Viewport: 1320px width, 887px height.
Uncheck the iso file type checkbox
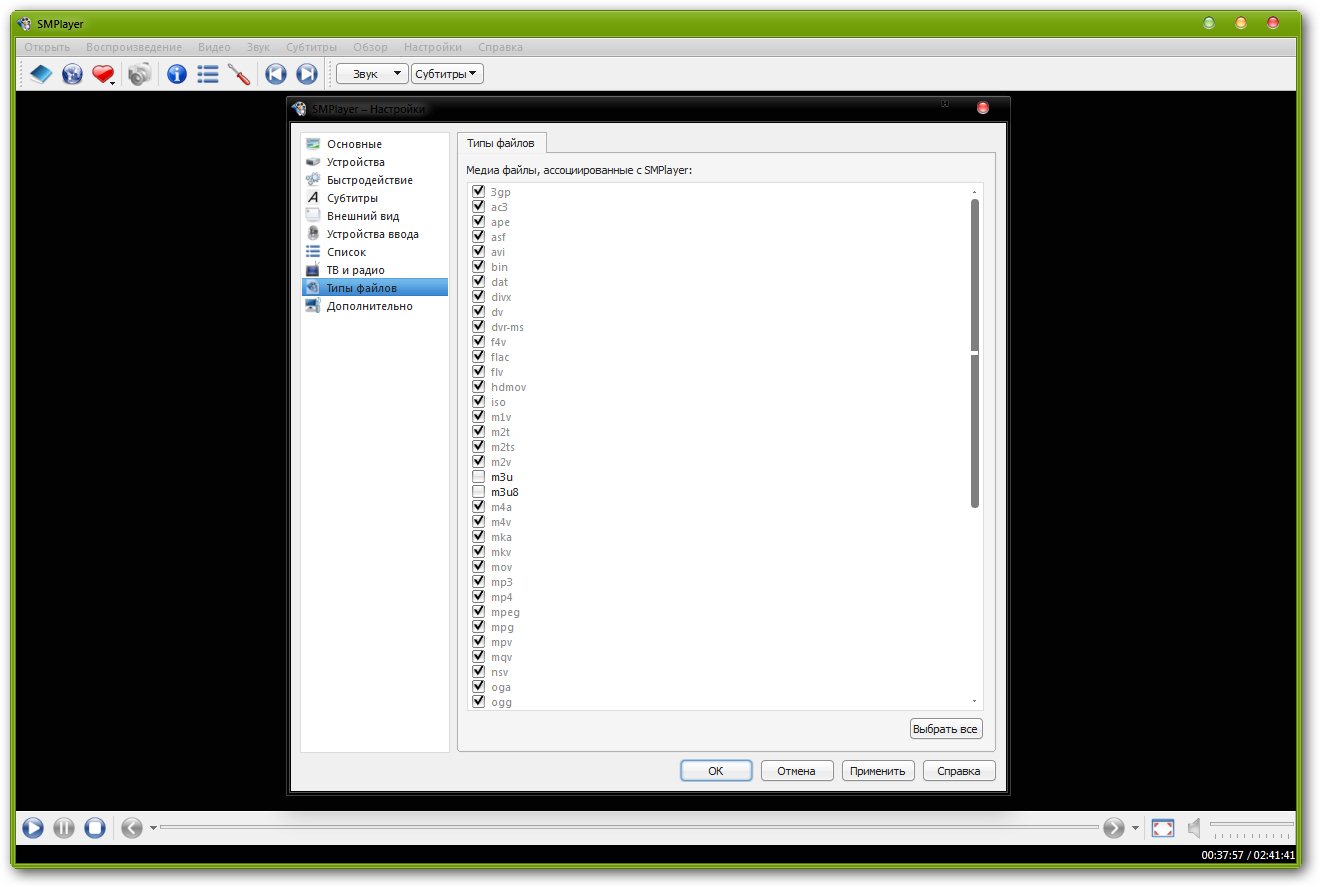click(479, 401)
